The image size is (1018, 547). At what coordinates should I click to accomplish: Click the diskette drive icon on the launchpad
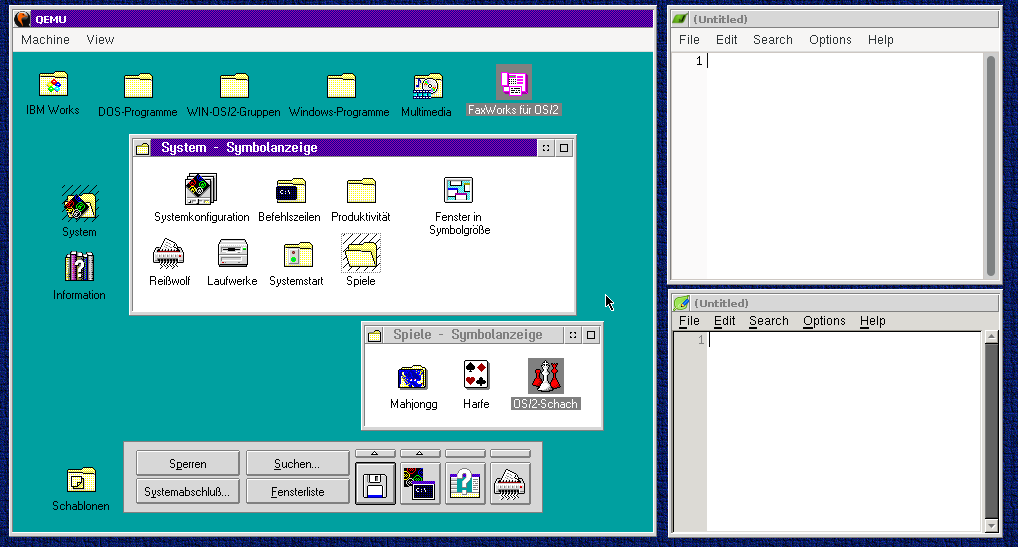coord(375,484)
